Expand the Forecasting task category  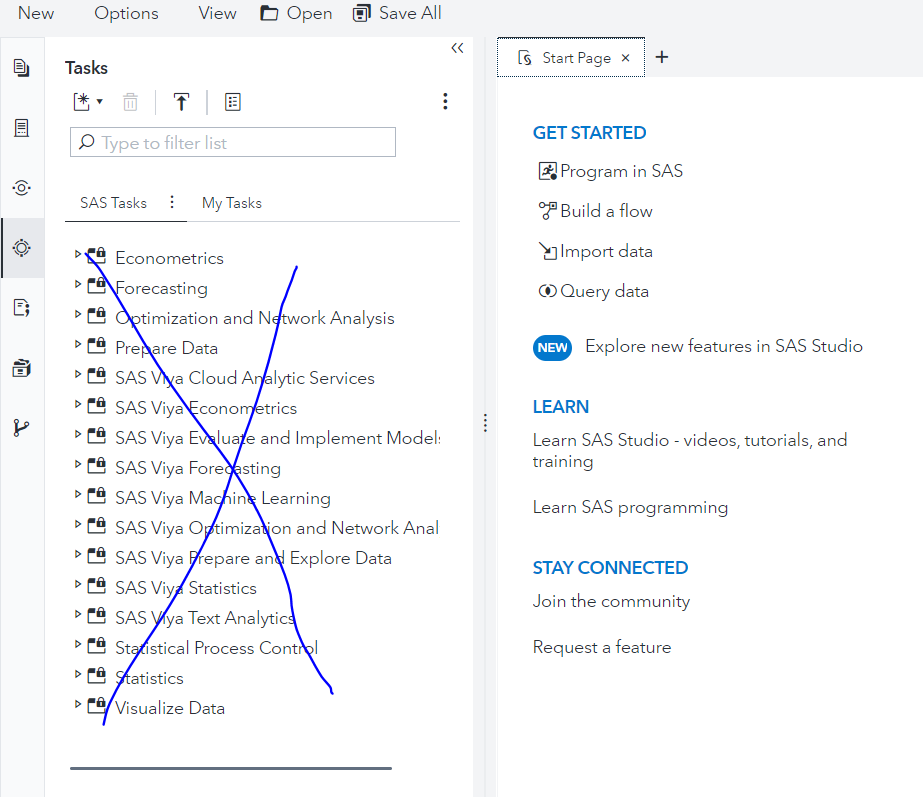pos(79,287)
